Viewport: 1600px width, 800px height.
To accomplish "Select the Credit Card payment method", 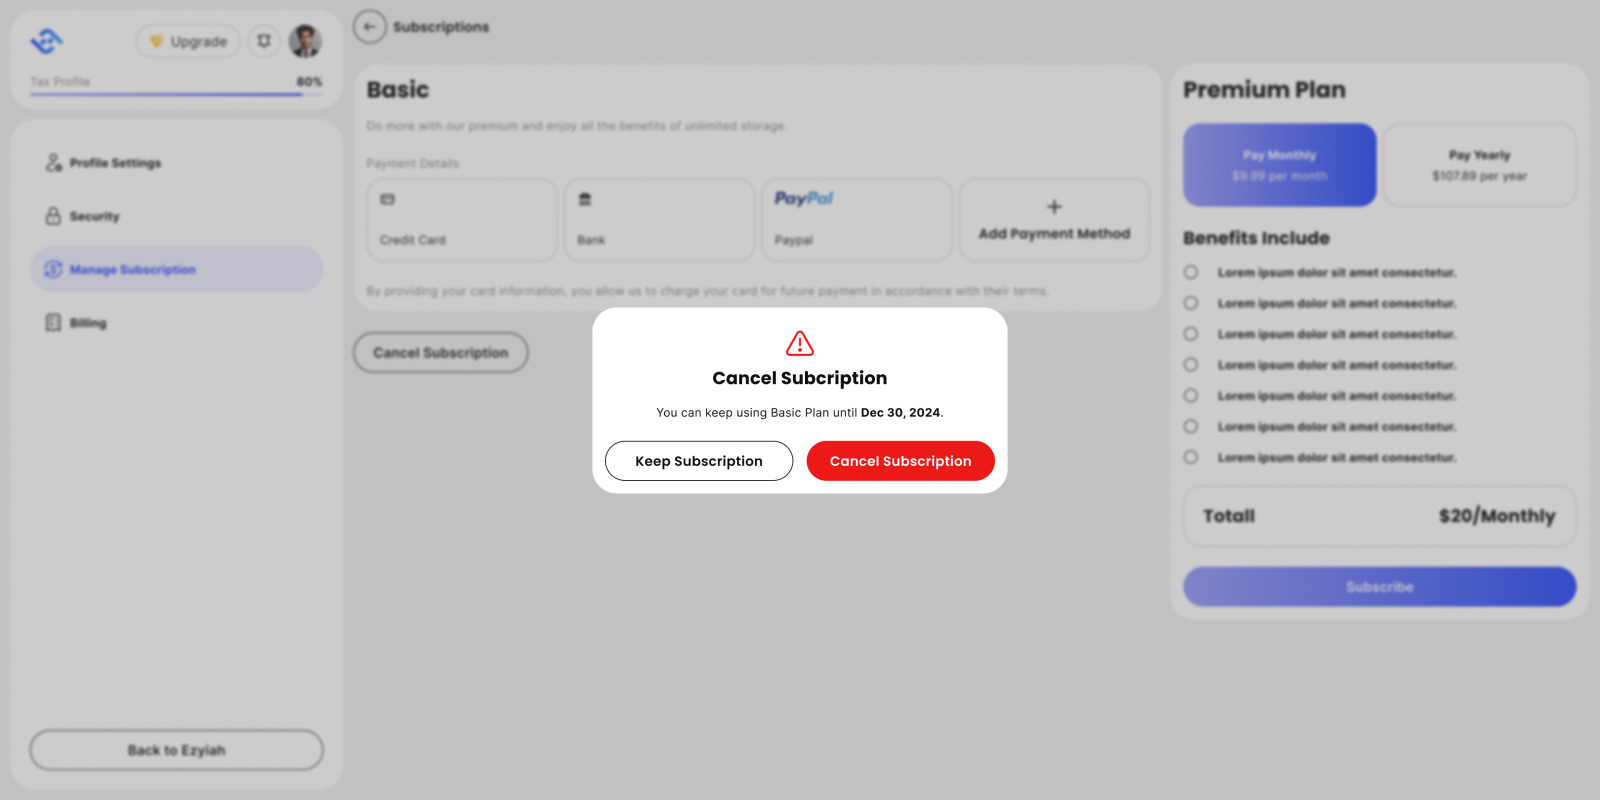I will tap(461, 220).
